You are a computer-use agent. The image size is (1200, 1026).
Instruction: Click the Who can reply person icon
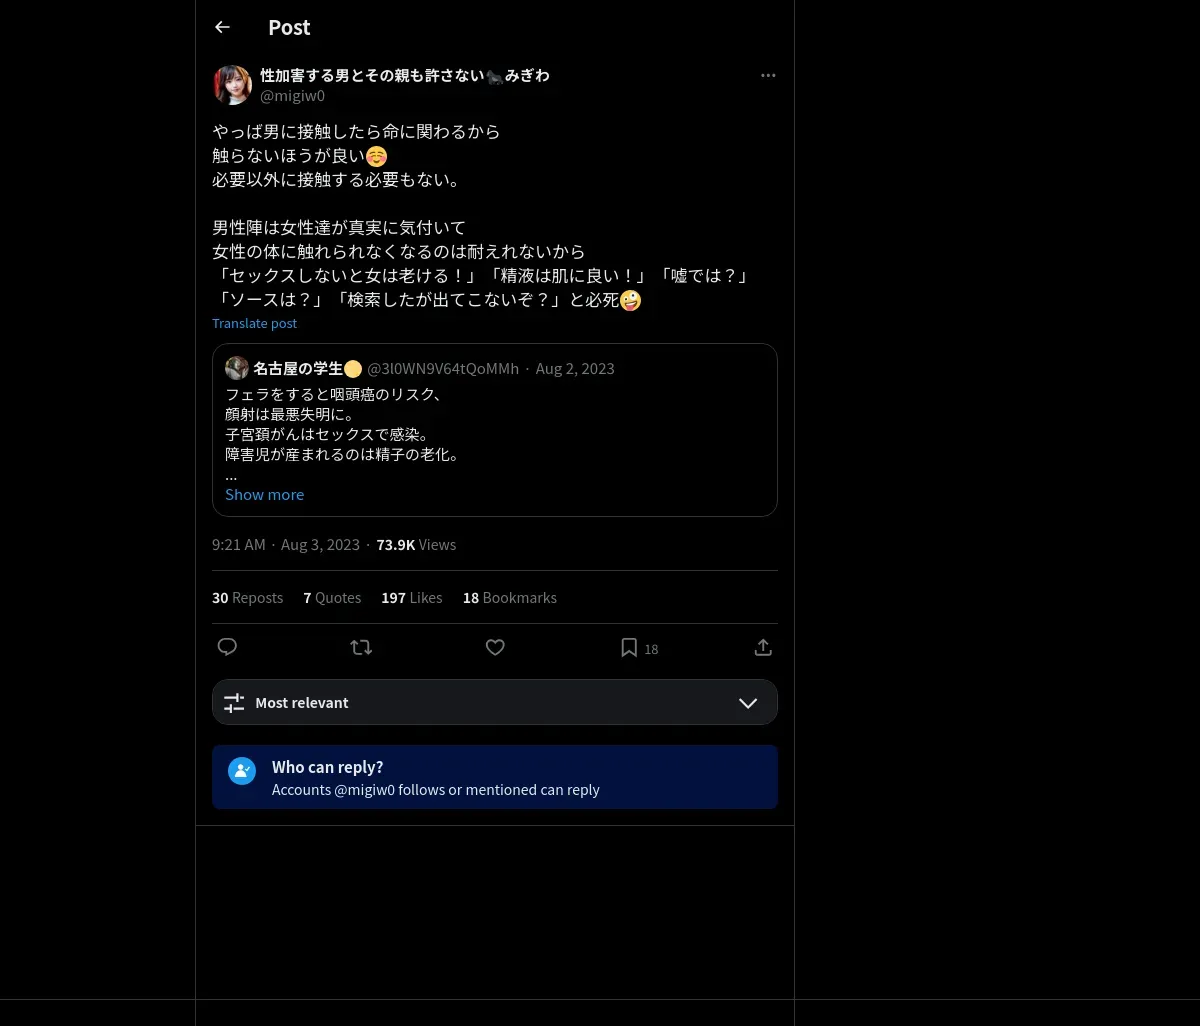[x=242, y=771]
